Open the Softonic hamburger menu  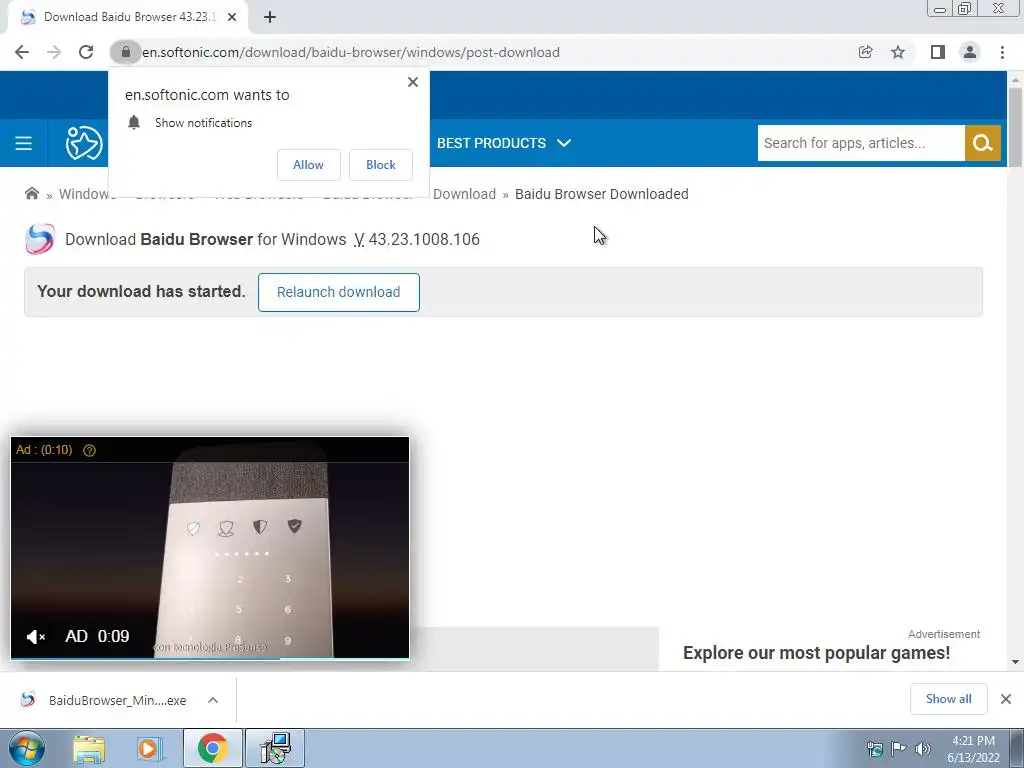[x=24, y=143]
